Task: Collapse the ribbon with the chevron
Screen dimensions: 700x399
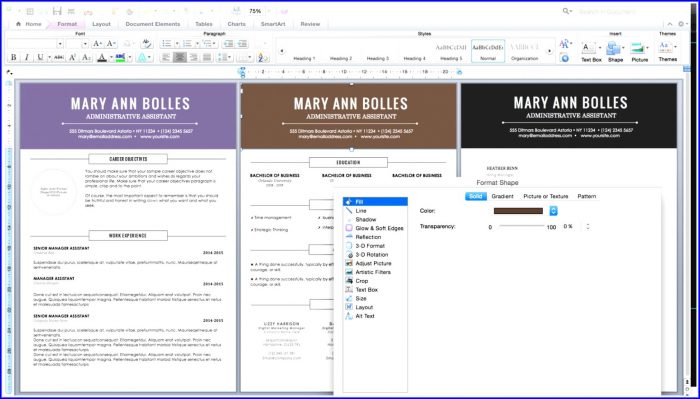Action: tap(670, 24)
